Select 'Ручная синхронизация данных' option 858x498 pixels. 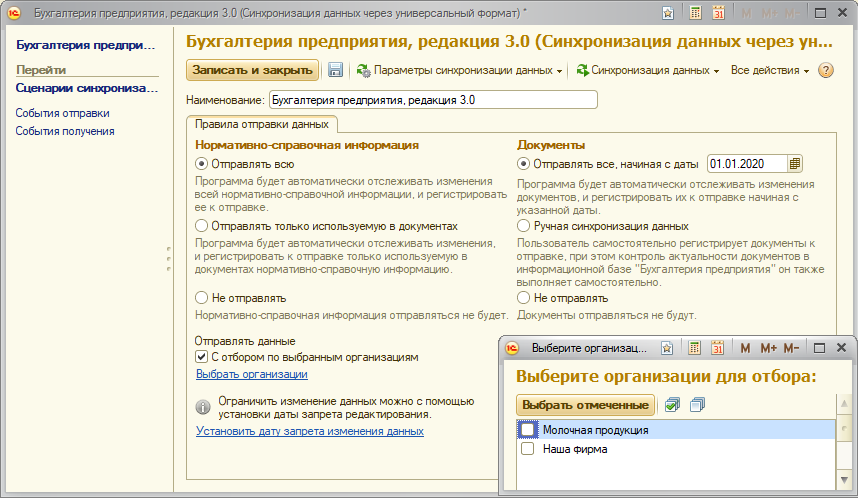coord(523,226)
